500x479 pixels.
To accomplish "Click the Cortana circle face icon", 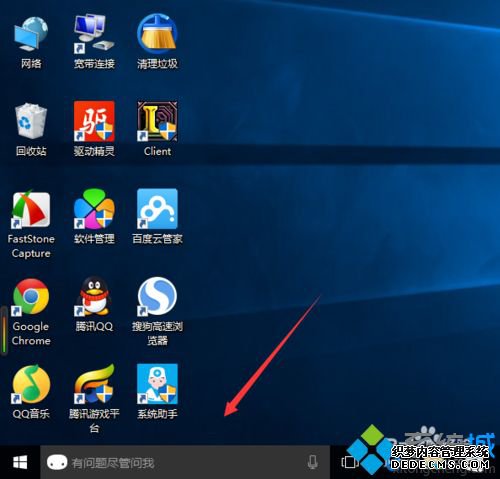I will [x=57, y=462].
